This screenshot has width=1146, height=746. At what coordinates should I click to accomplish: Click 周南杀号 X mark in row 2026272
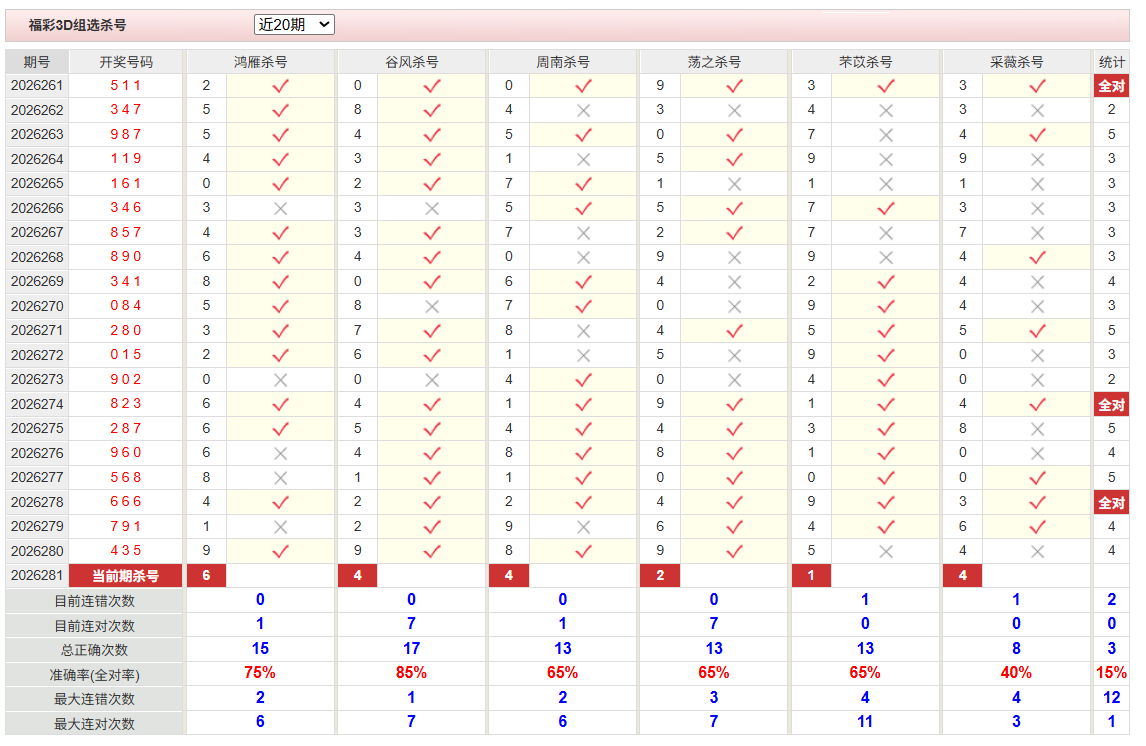tap(583, 356)
